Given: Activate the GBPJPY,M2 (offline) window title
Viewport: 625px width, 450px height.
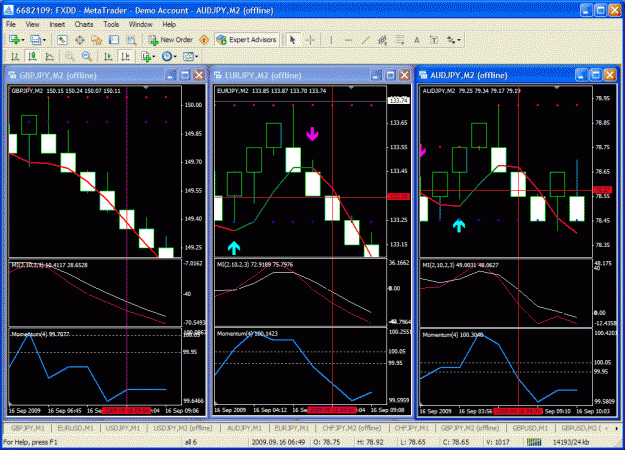Looking at the screenshot, I should click(58, 75).
